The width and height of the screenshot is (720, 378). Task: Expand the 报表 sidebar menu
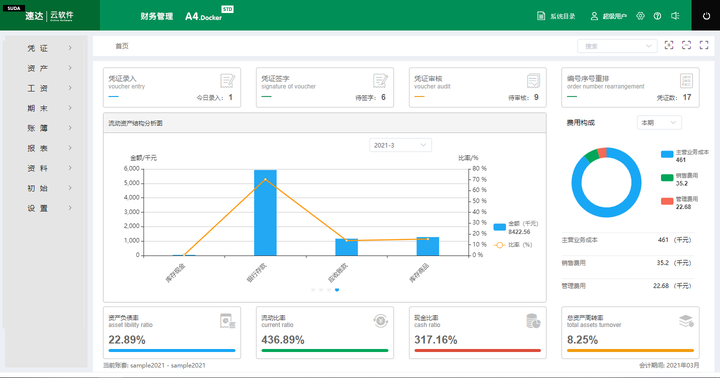[49, 148]
